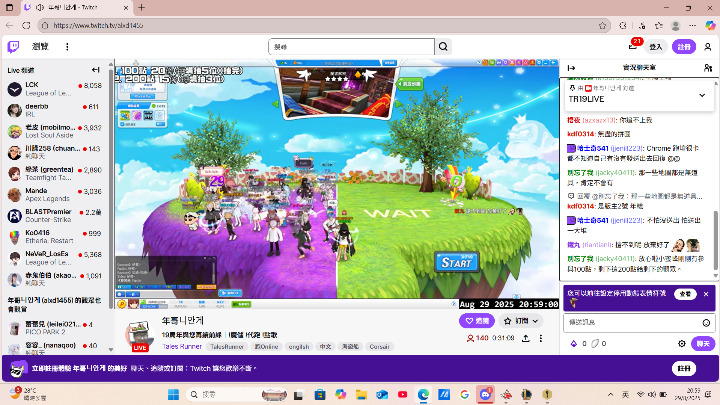Close the emote announcement banner in chat
Viewport: 720px width, 405px height.
pyautogui.click(x=707, y=294)
